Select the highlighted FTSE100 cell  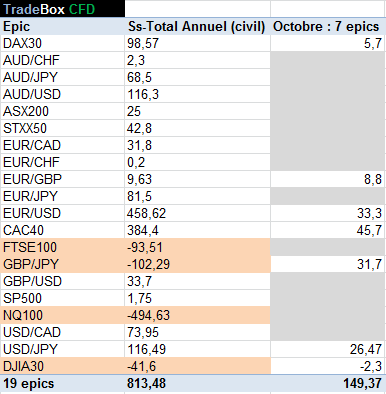pos(63,247)
